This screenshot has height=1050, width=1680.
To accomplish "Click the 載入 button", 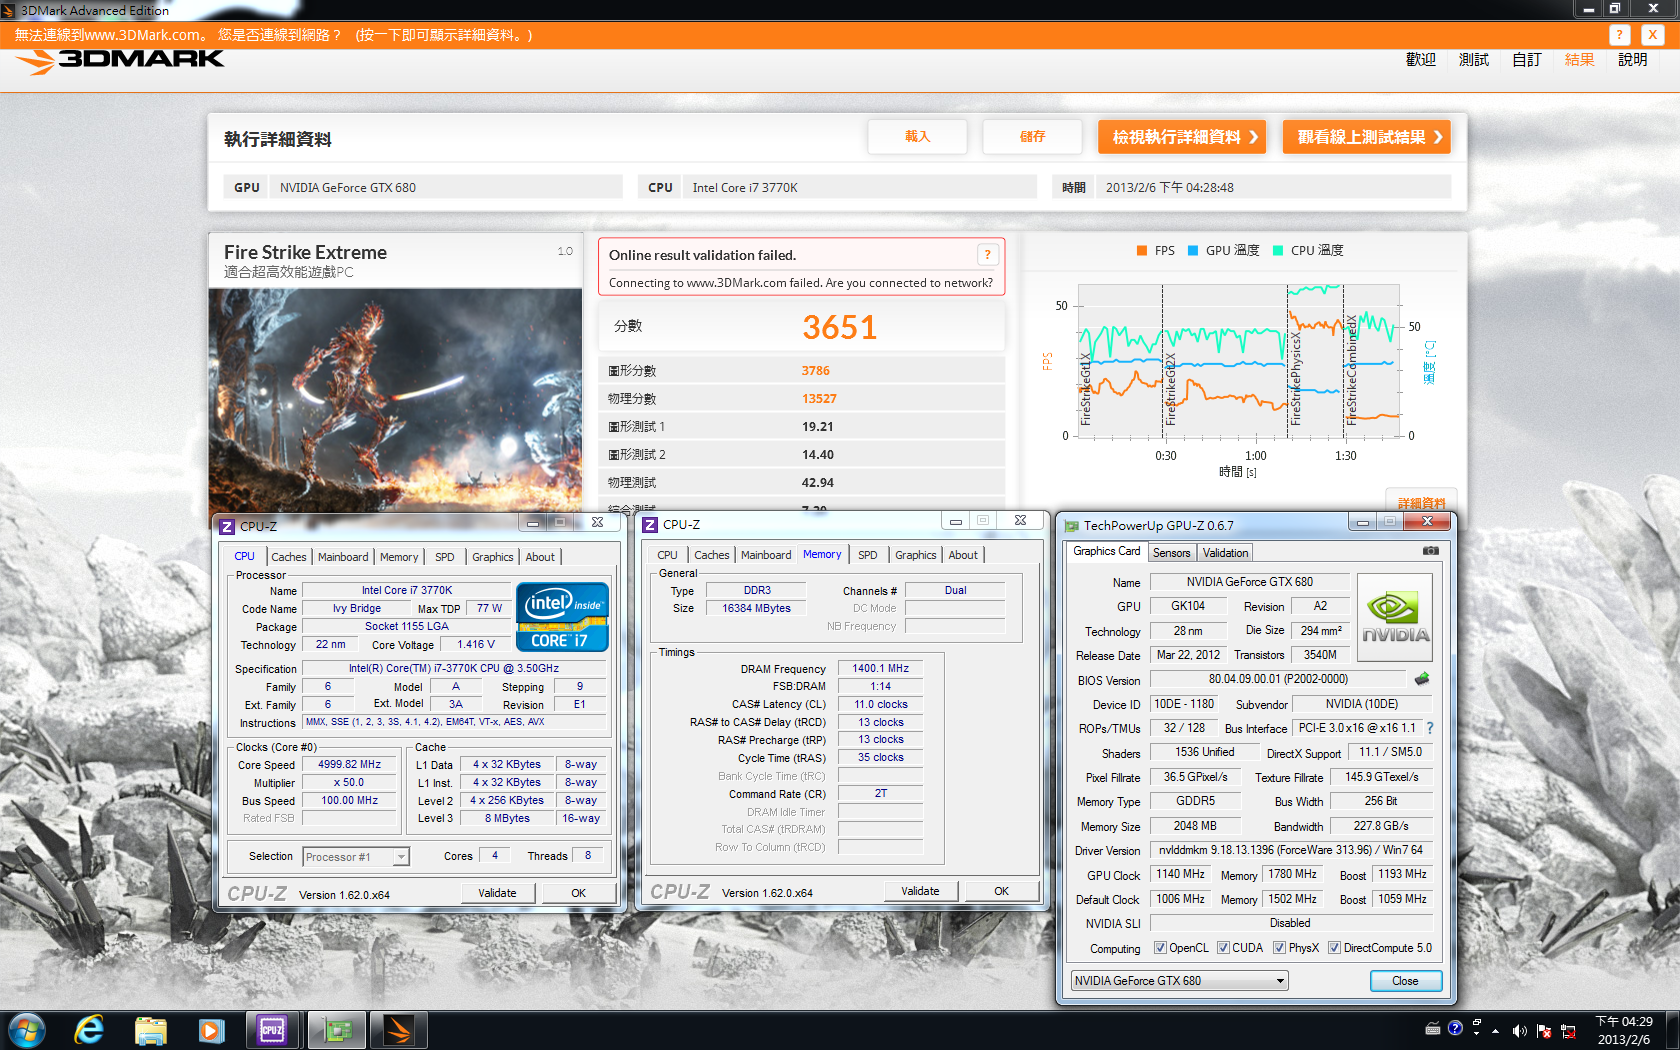I will (x=917, y=137).
